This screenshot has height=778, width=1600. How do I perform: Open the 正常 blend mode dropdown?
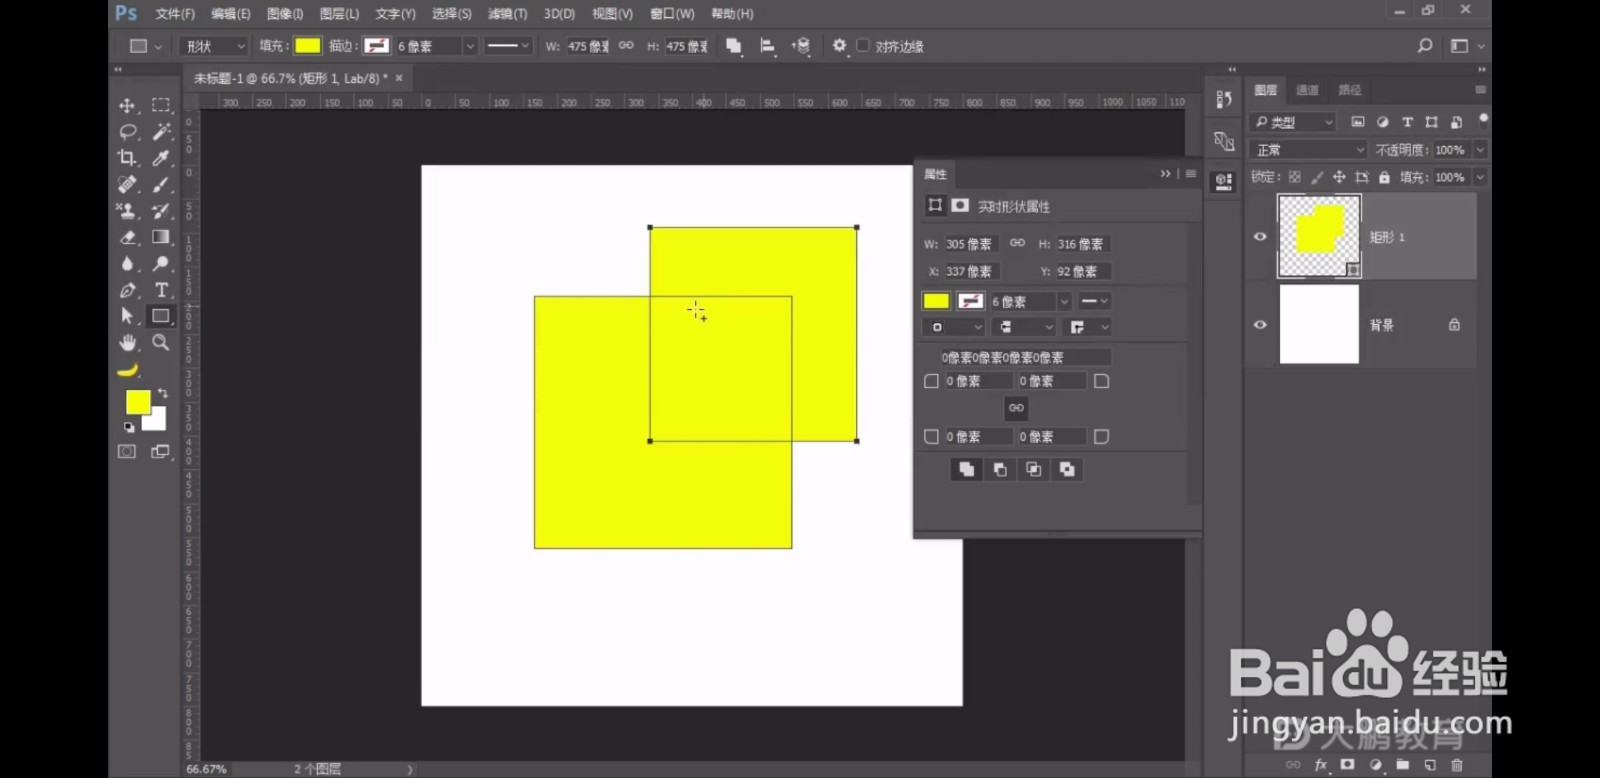[x=1308, y=150]
